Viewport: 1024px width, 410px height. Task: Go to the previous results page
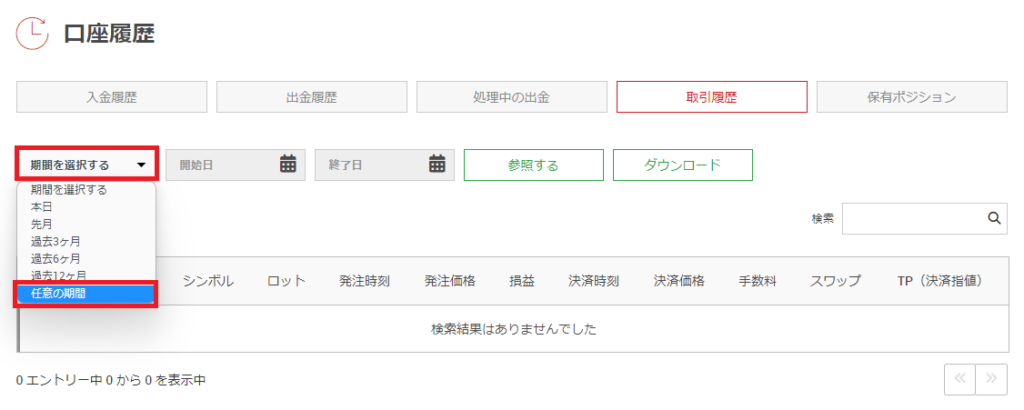click(x=961, y=380)
